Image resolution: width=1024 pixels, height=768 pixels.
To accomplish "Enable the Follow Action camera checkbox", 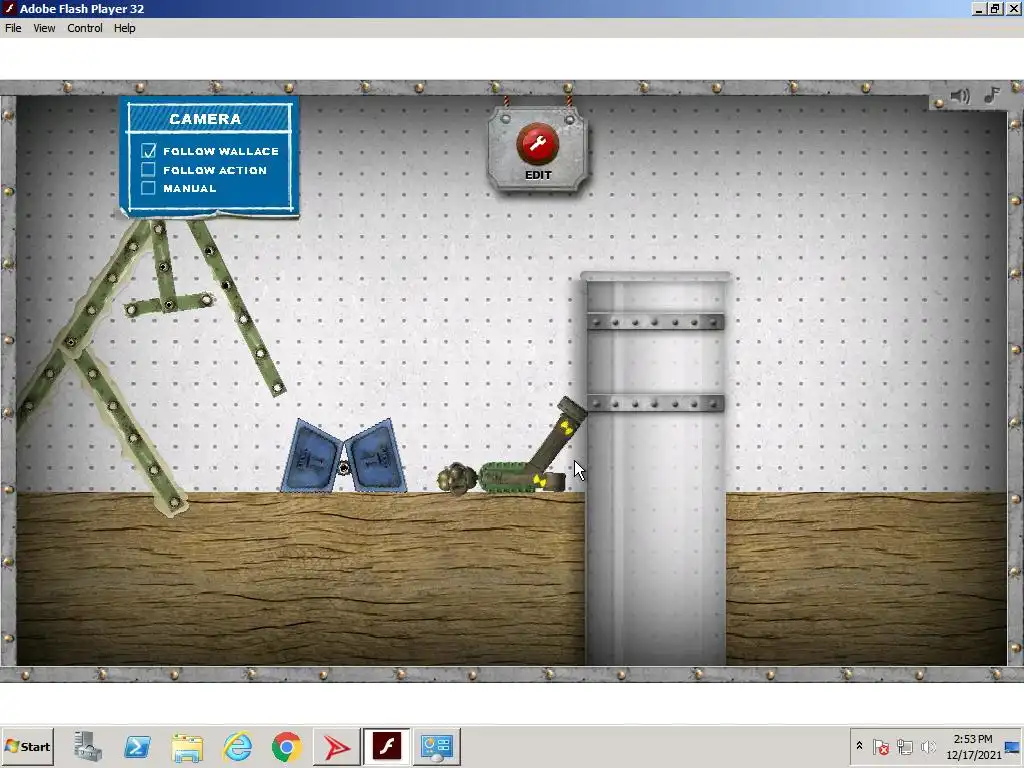I will 148,170.
